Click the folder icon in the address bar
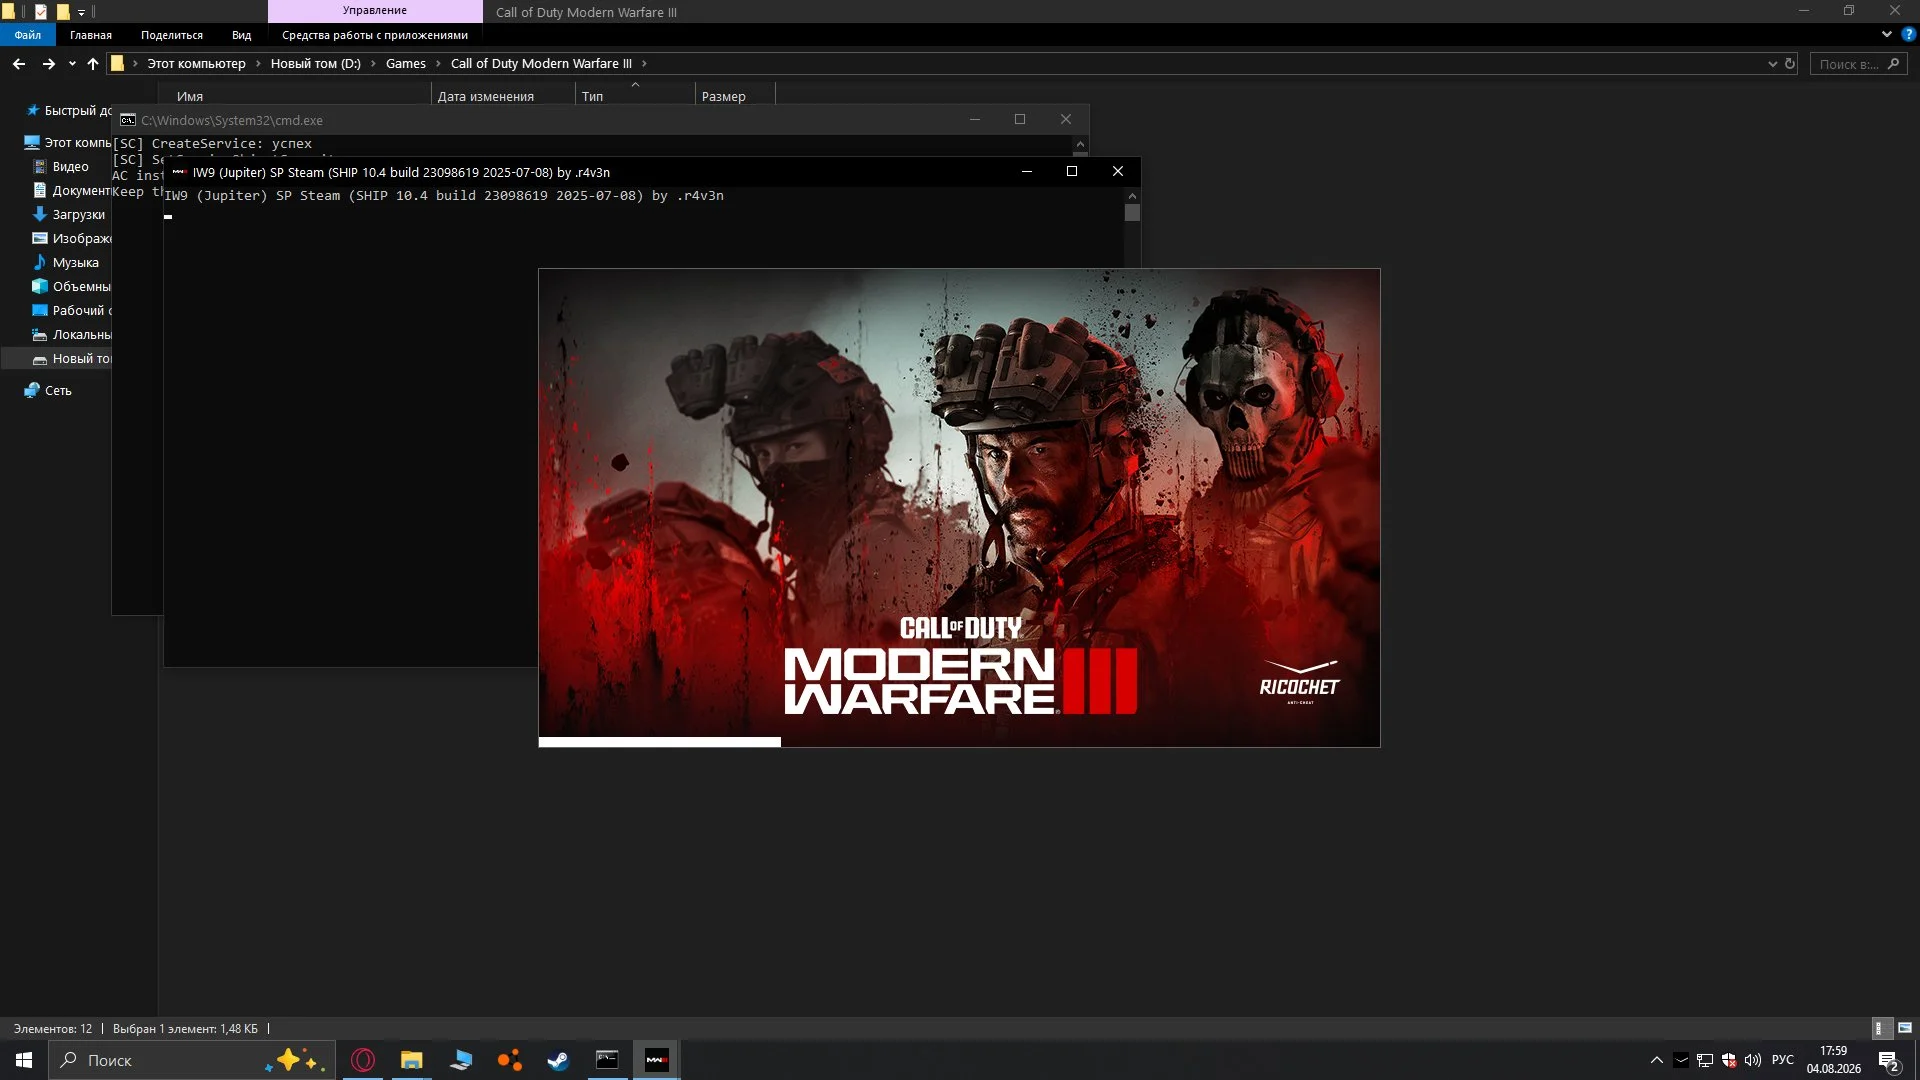Viewport: 1920px width, 1080px height. pos(117,63)
